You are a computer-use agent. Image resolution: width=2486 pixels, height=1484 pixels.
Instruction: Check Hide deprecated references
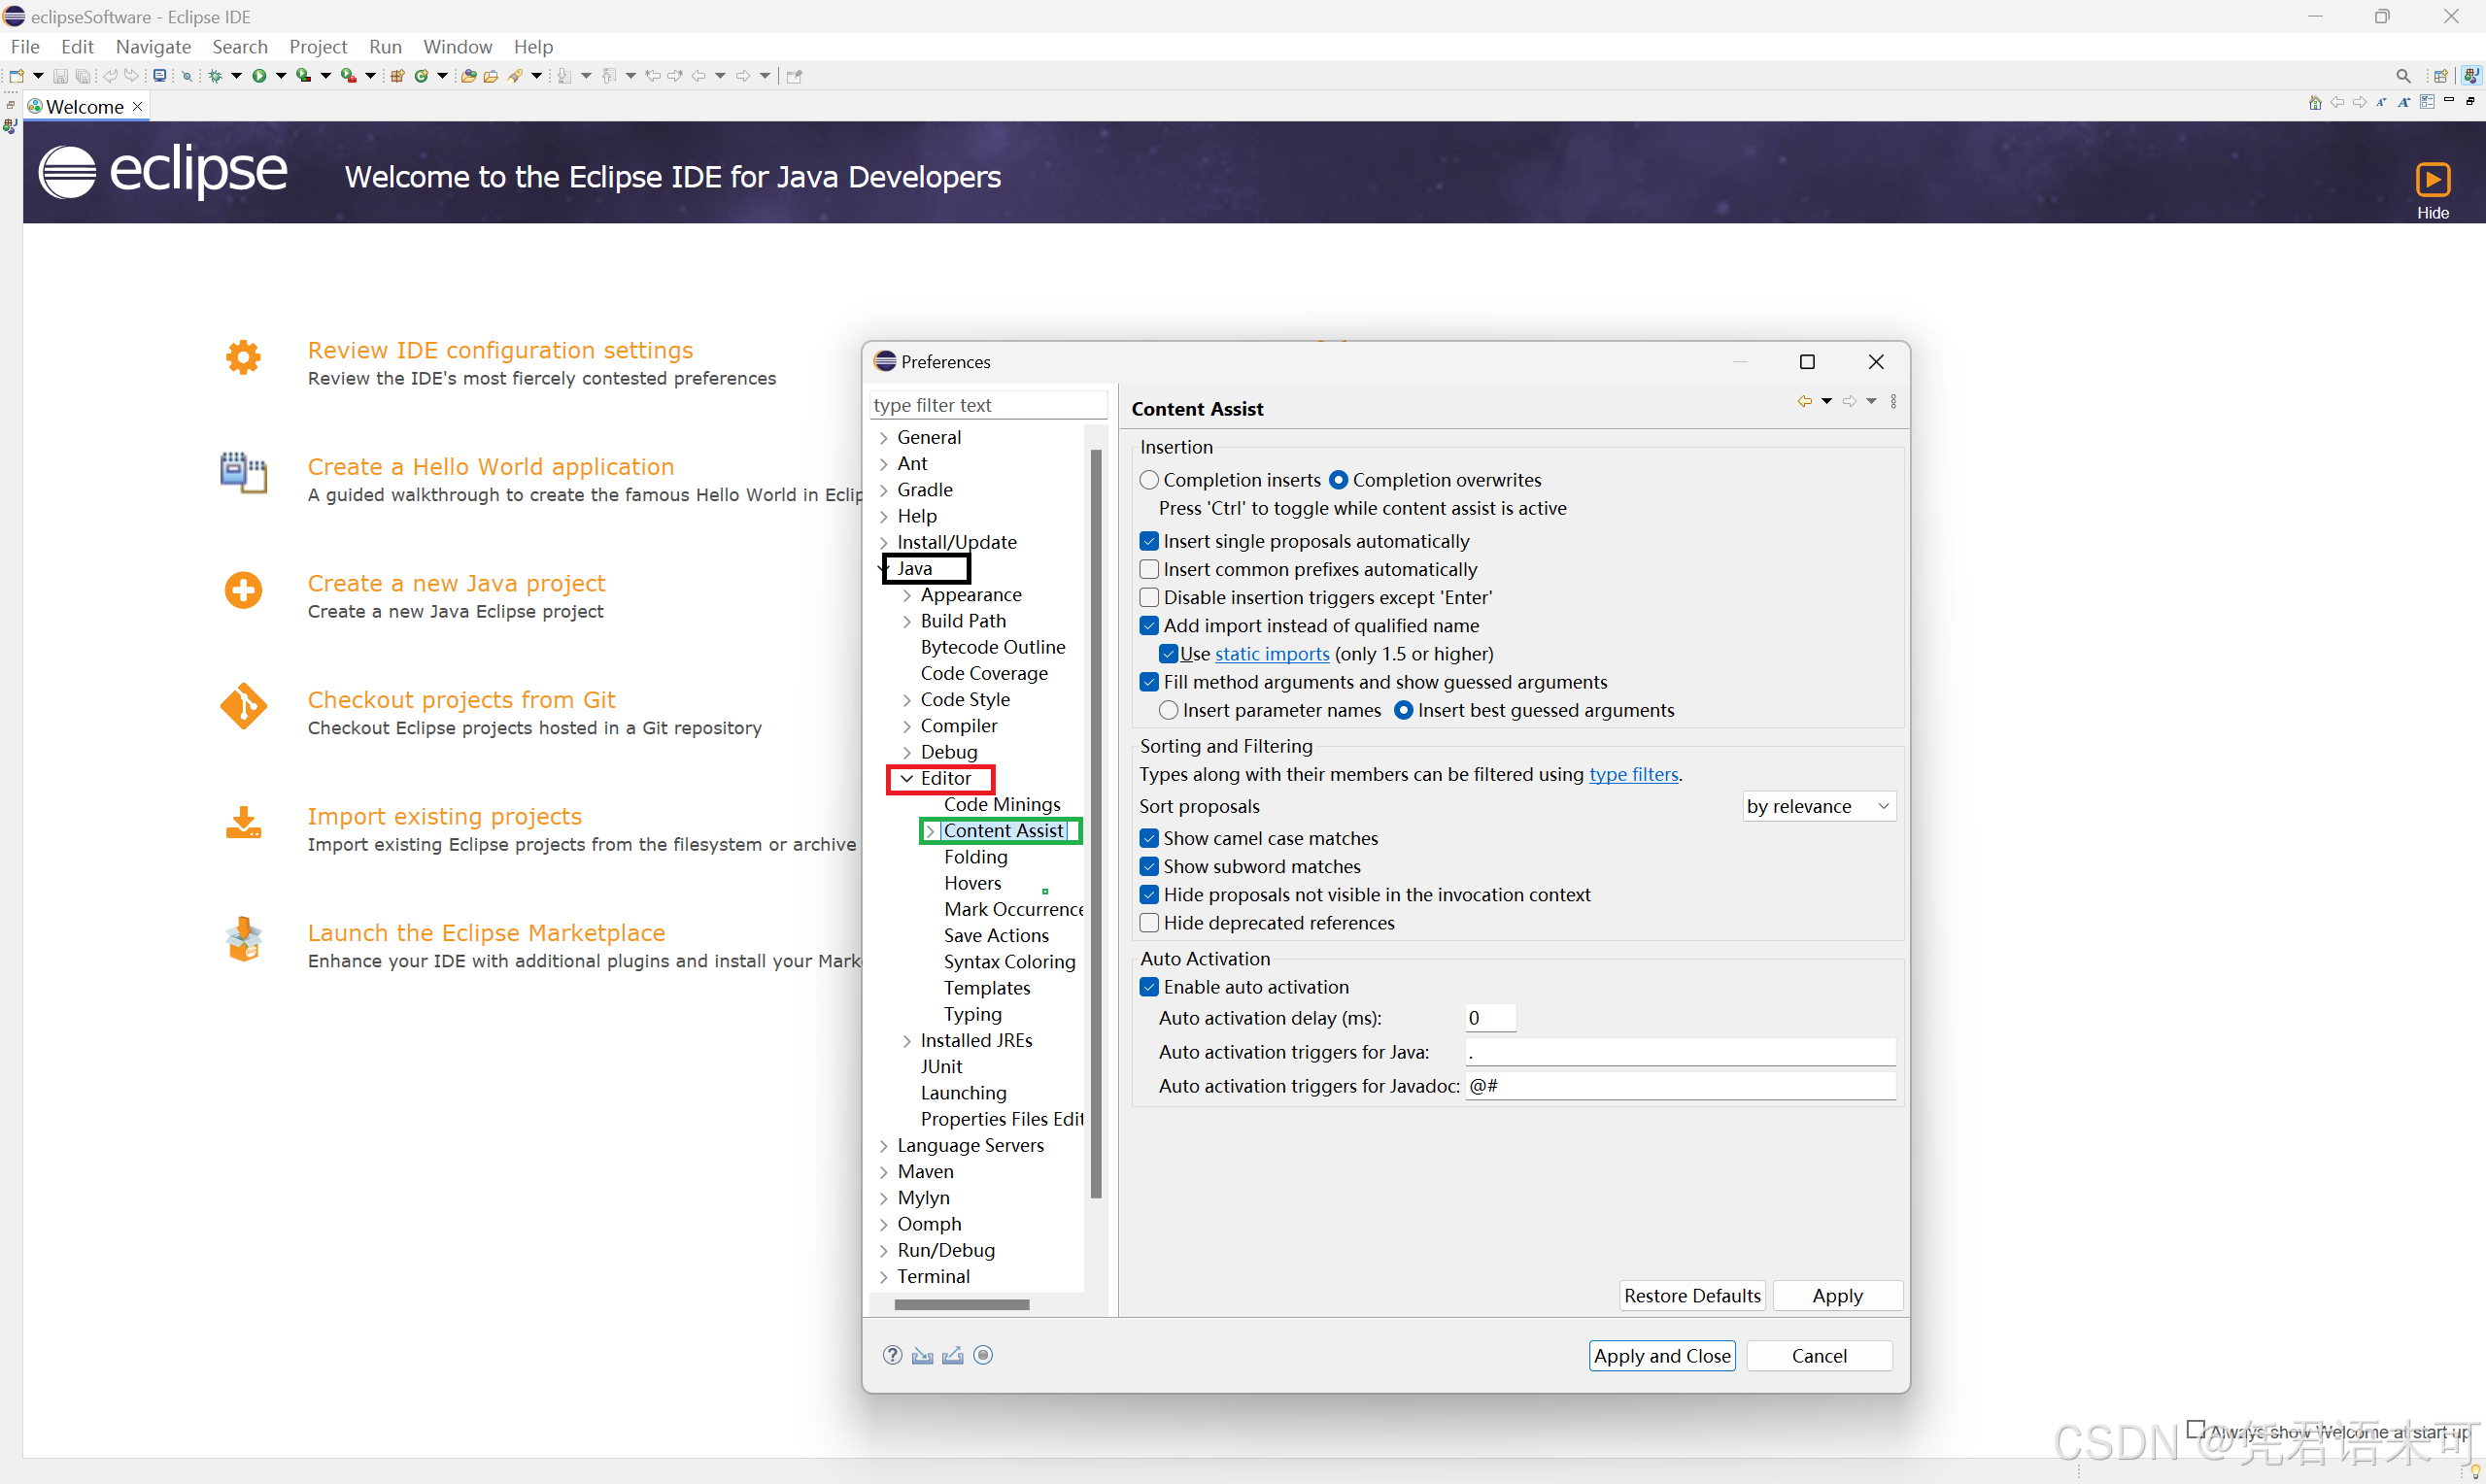[x=1149, y=922]
